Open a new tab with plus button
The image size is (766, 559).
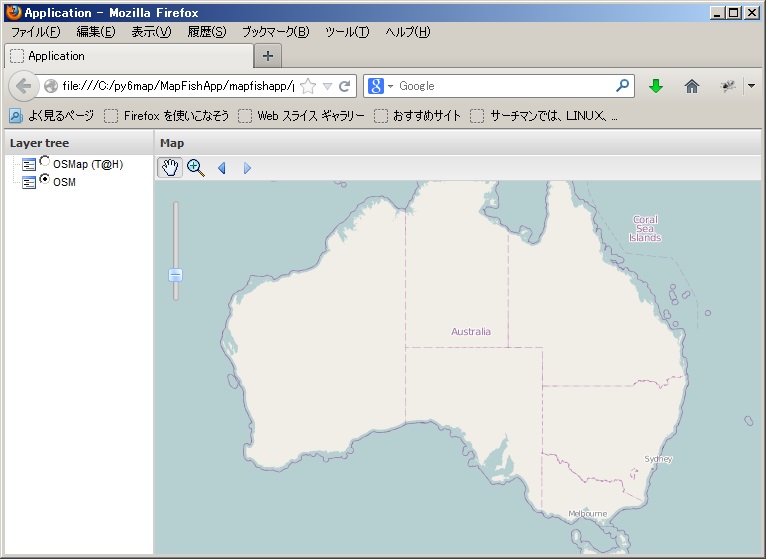pyautogui.click(x=267, y=56)
